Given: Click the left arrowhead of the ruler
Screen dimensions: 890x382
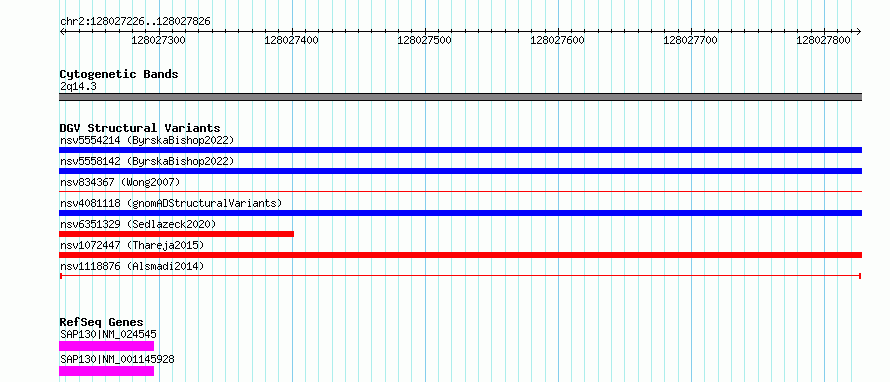Looking at the screenshot, I should 62,31.
